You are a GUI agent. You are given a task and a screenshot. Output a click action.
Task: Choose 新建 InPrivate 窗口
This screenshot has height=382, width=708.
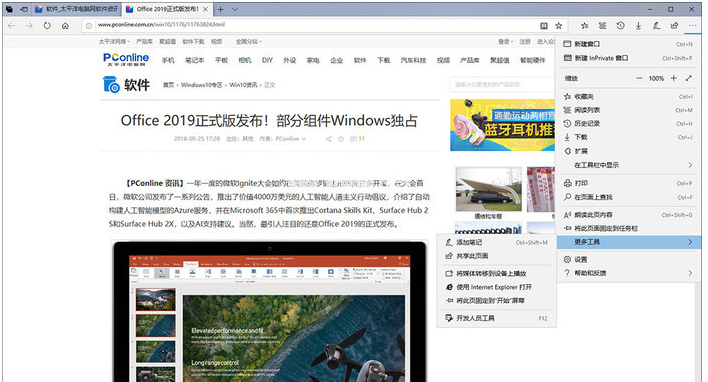point(628,58)
